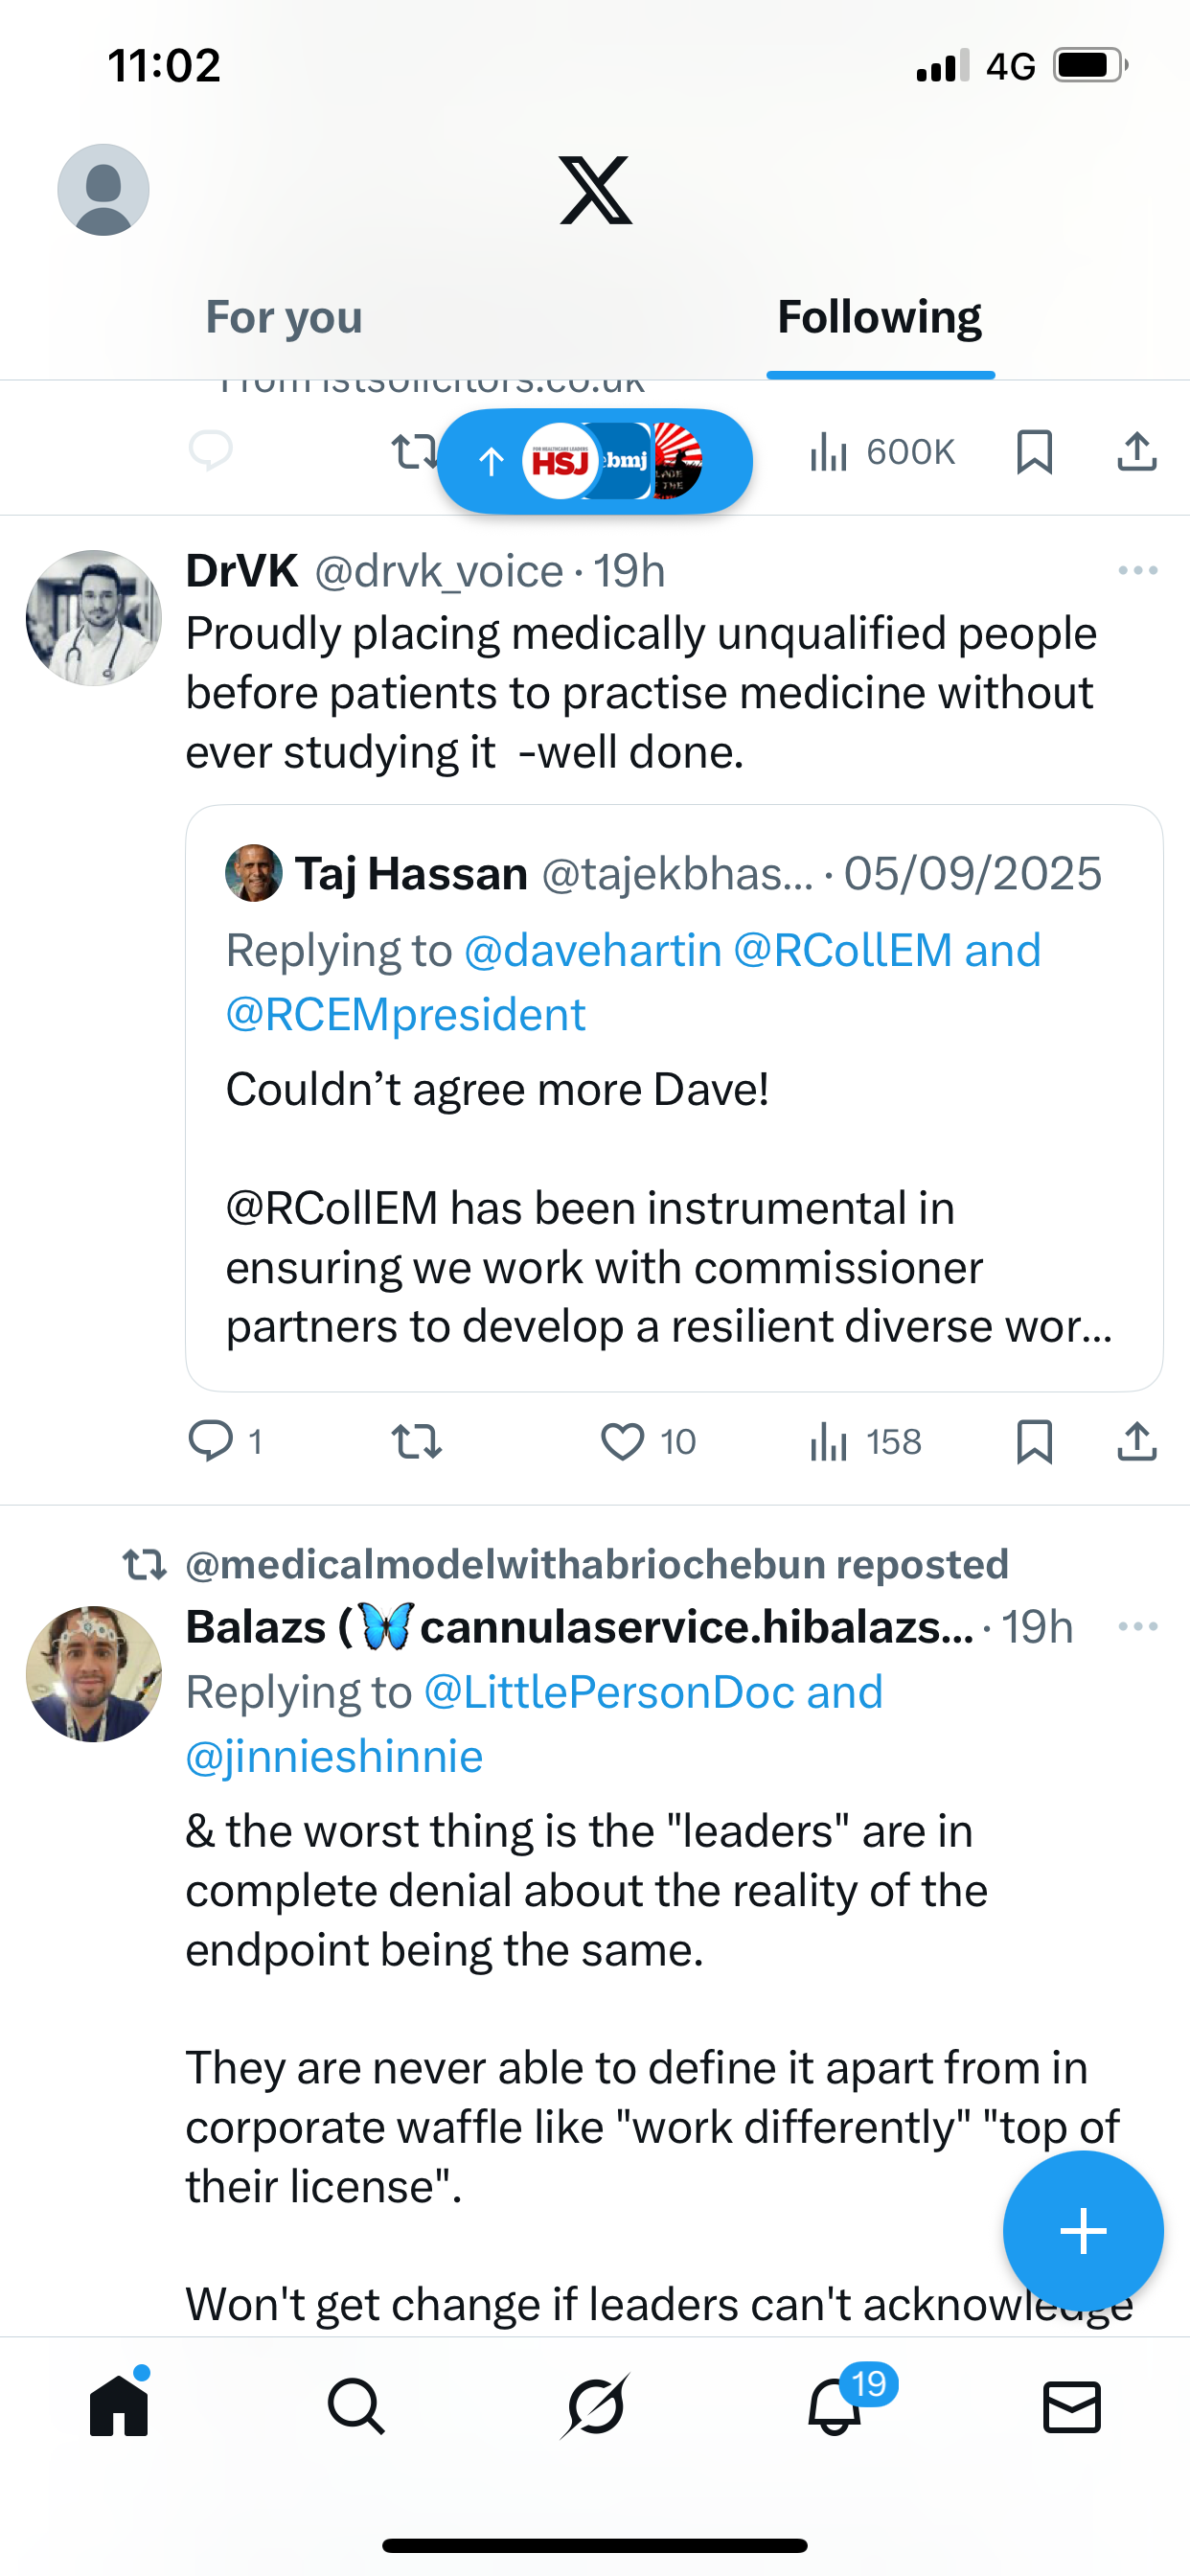Open more options for DrVK's post
Viewport: 1190px width, 2576px height.
(x=1138, y=571)
